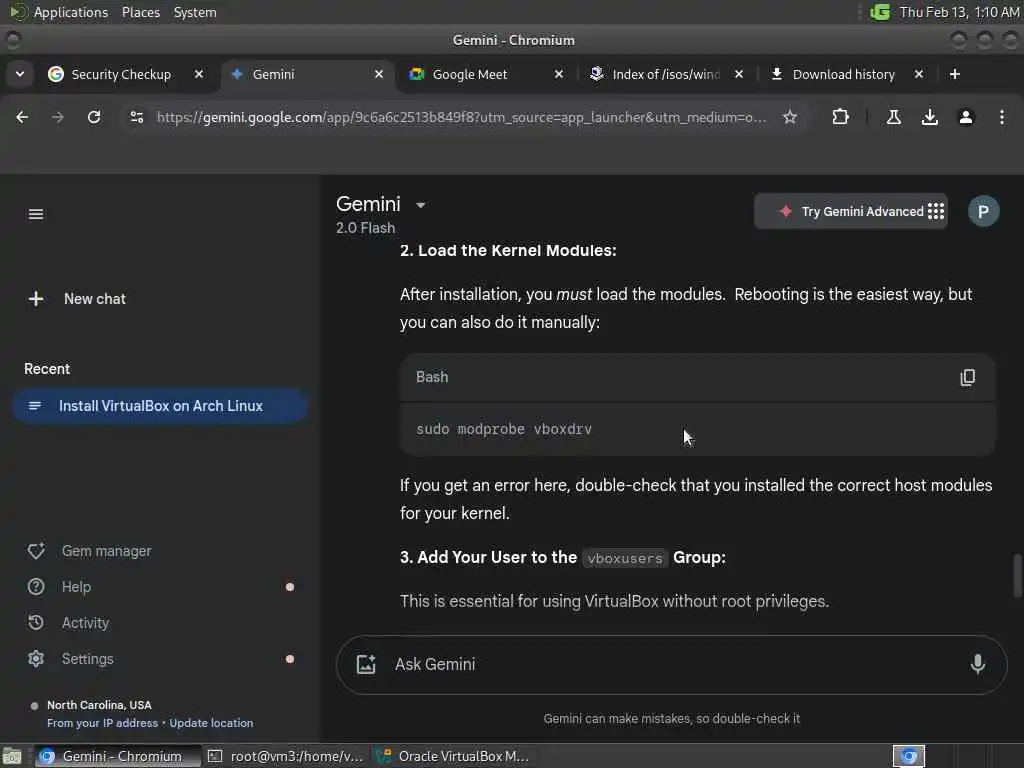Open the Downloads toolbar icon
1024x768 pixels.
tap(929, 117)
